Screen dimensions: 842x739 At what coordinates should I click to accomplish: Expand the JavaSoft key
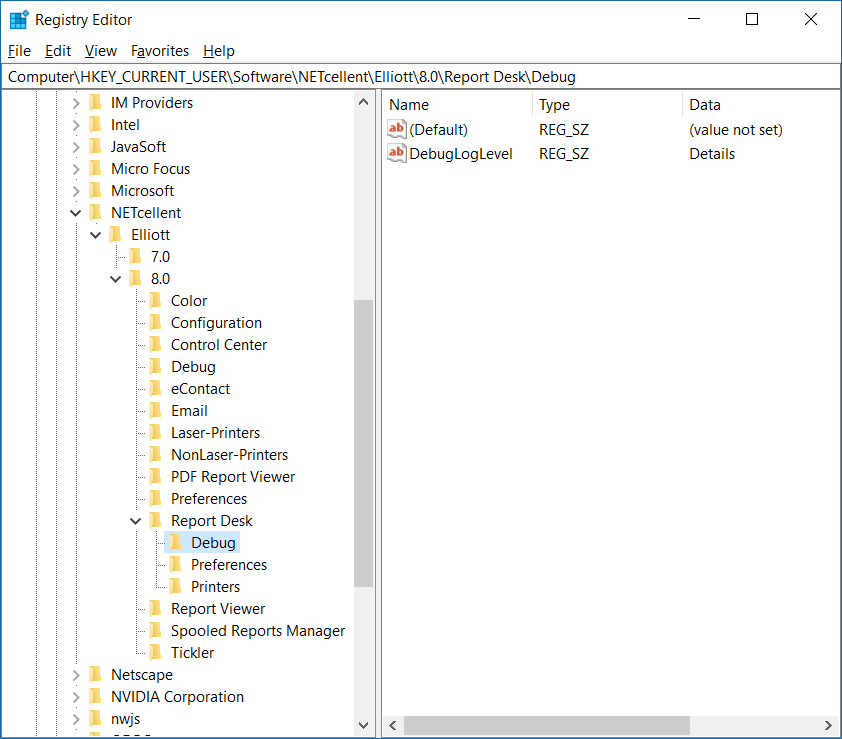[x=76, y=147]
